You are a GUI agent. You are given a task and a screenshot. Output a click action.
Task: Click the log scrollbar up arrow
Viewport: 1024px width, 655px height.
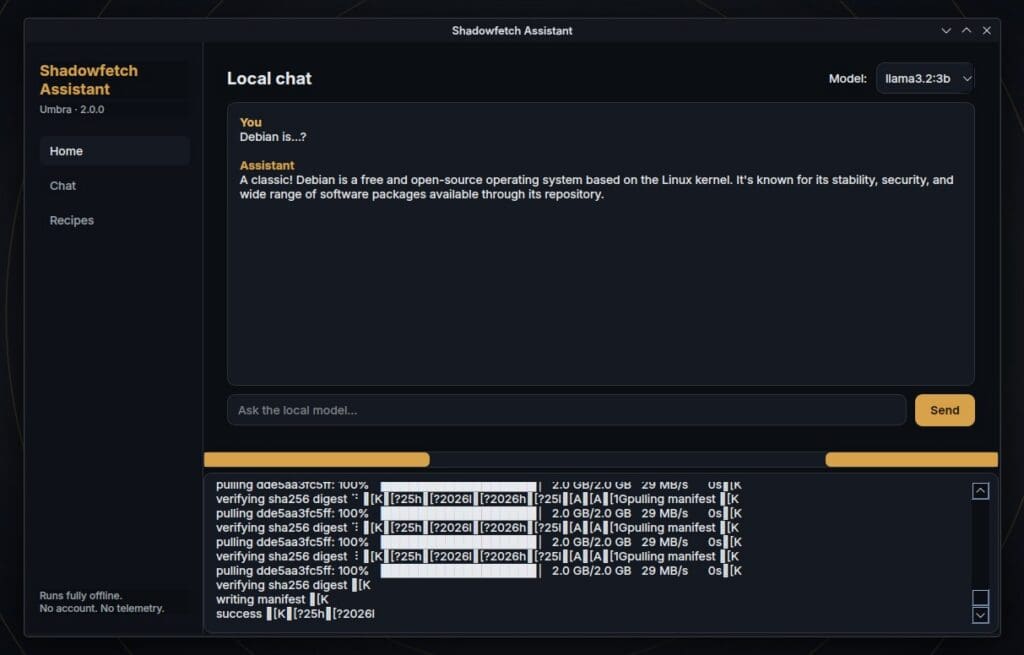point(980,491)
